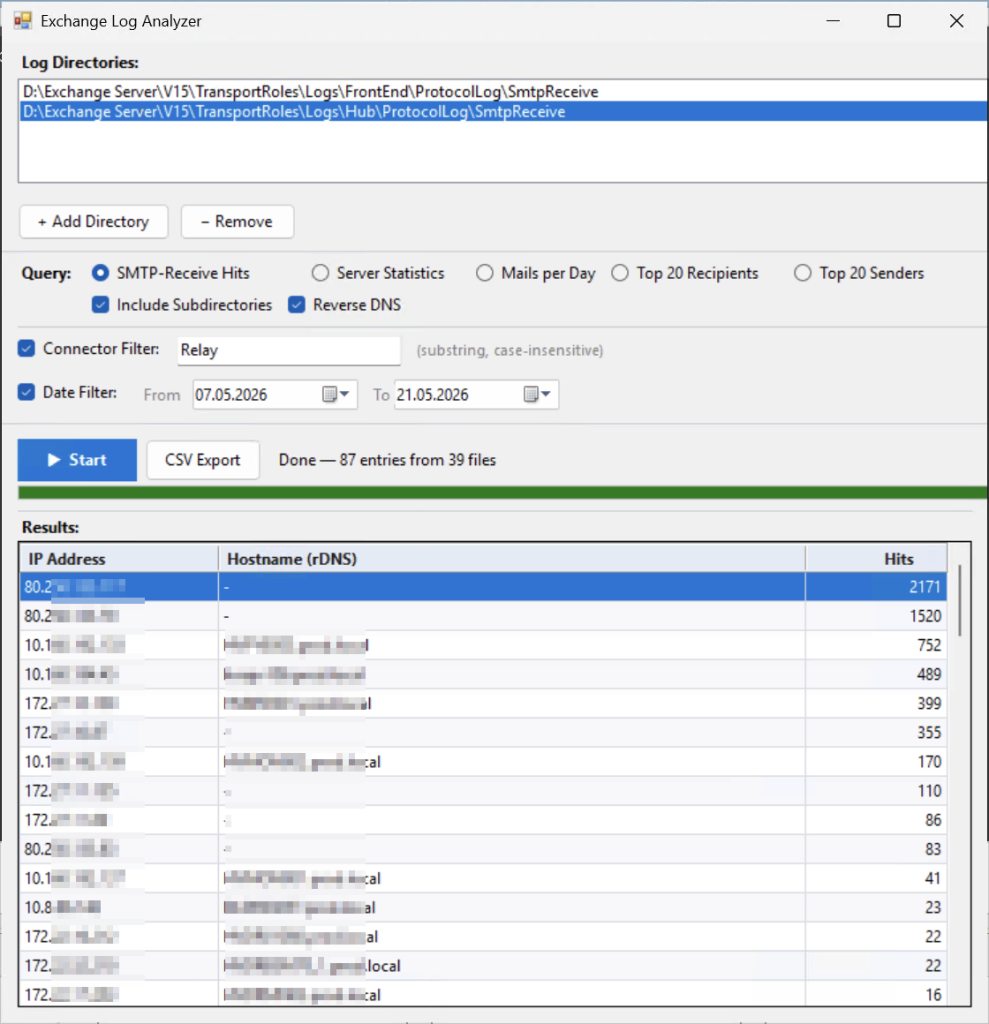Click the green progress bar
The width and height of the screenshot is (989, 1024).
click(x=503, y=492)
